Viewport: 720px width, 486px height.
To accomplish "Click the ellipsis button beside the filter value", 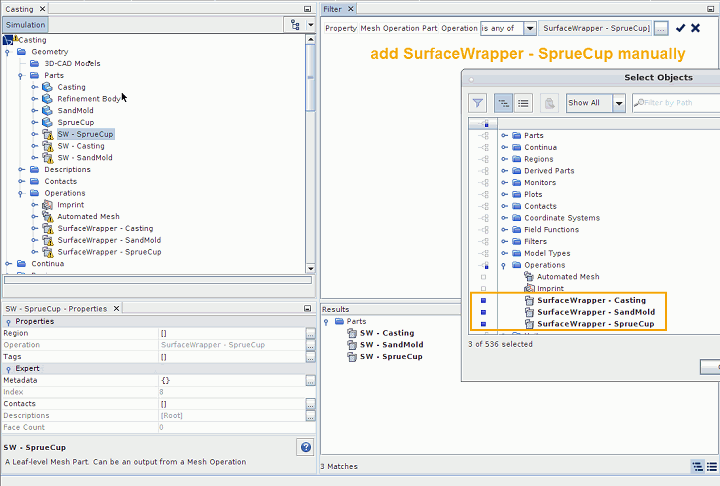I will coord(661,29).
